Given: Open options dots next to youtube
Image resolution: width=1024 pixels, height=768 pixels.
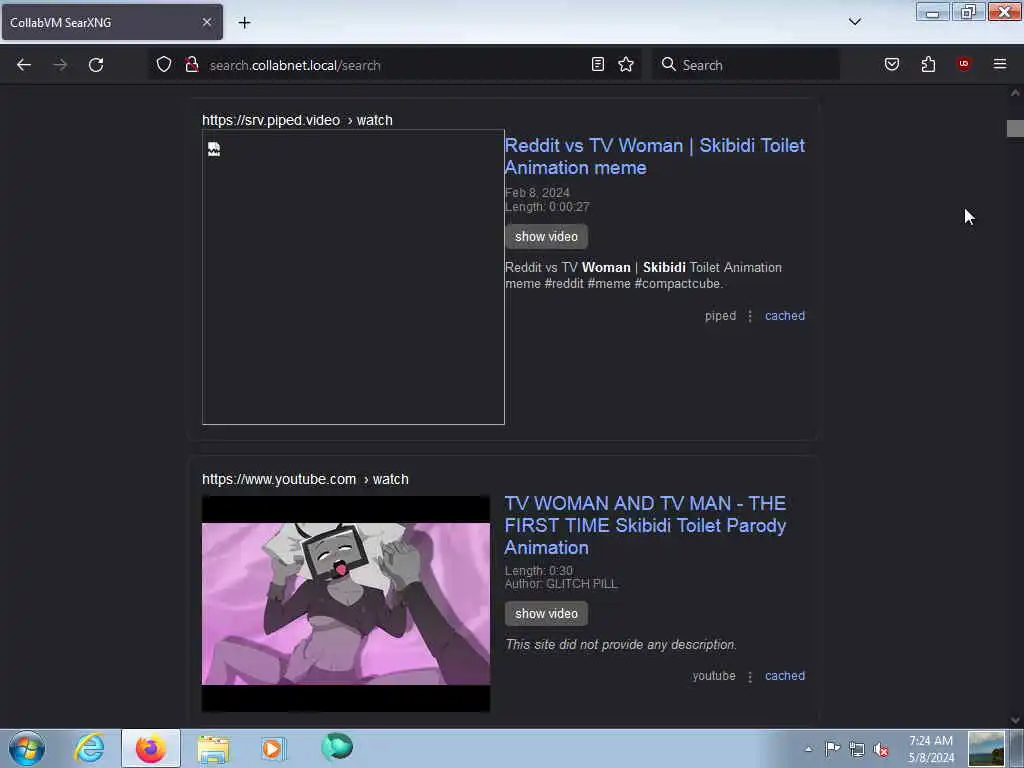Looking at the screenshot, I should (x=750, y=677).
